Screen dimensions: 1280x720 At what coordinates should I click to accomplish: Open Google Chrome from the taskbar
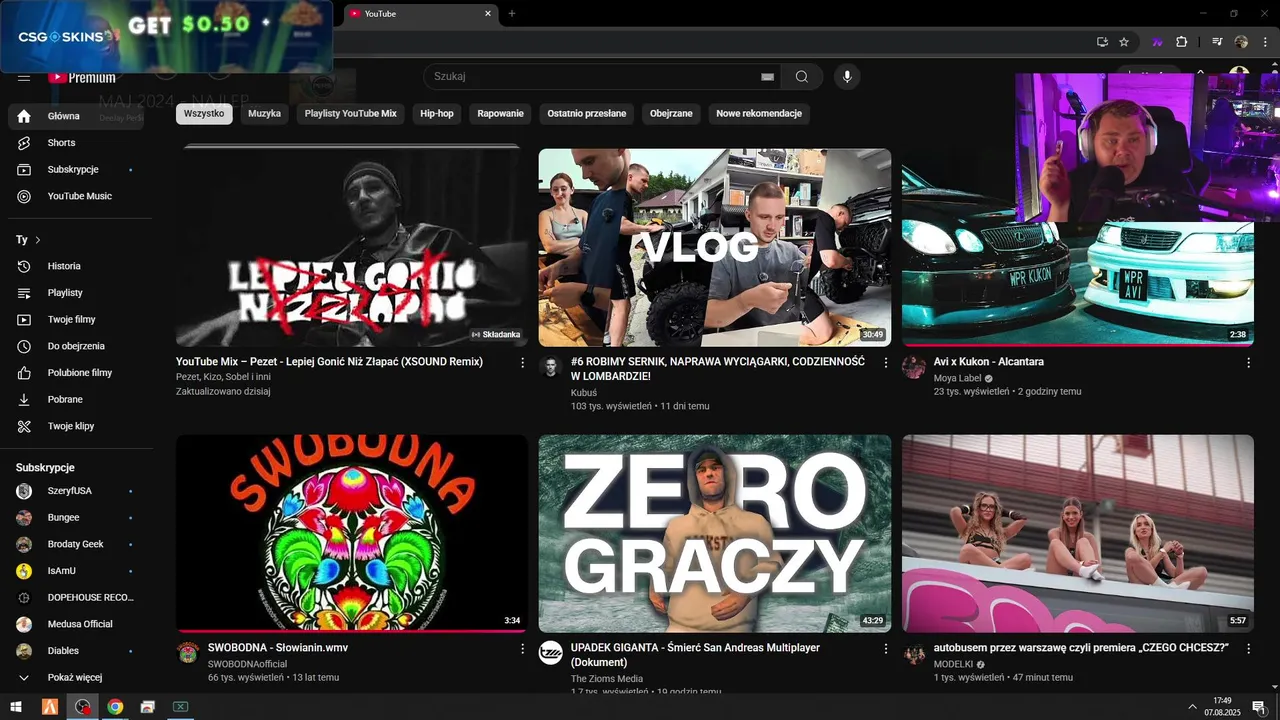115,707
